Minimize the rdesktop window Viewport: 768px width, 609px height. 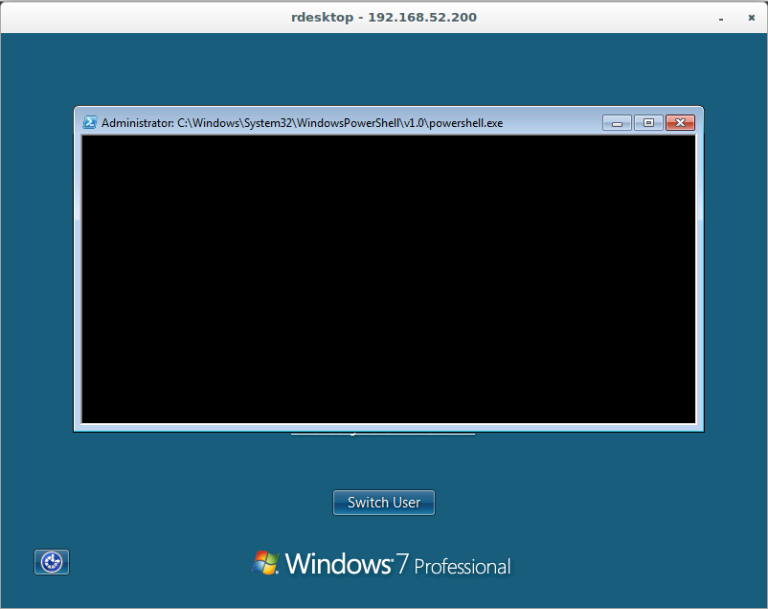720,17
